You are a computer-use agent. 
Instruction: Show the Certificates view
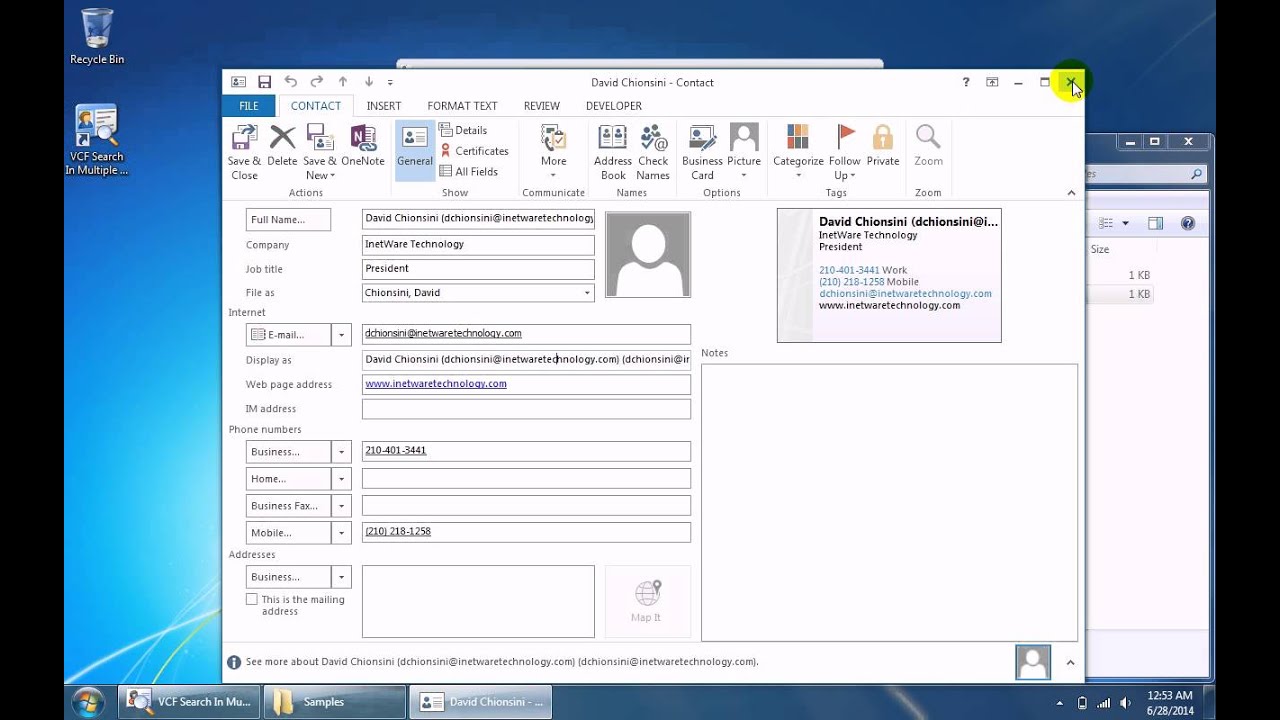(x=474, y=151)
